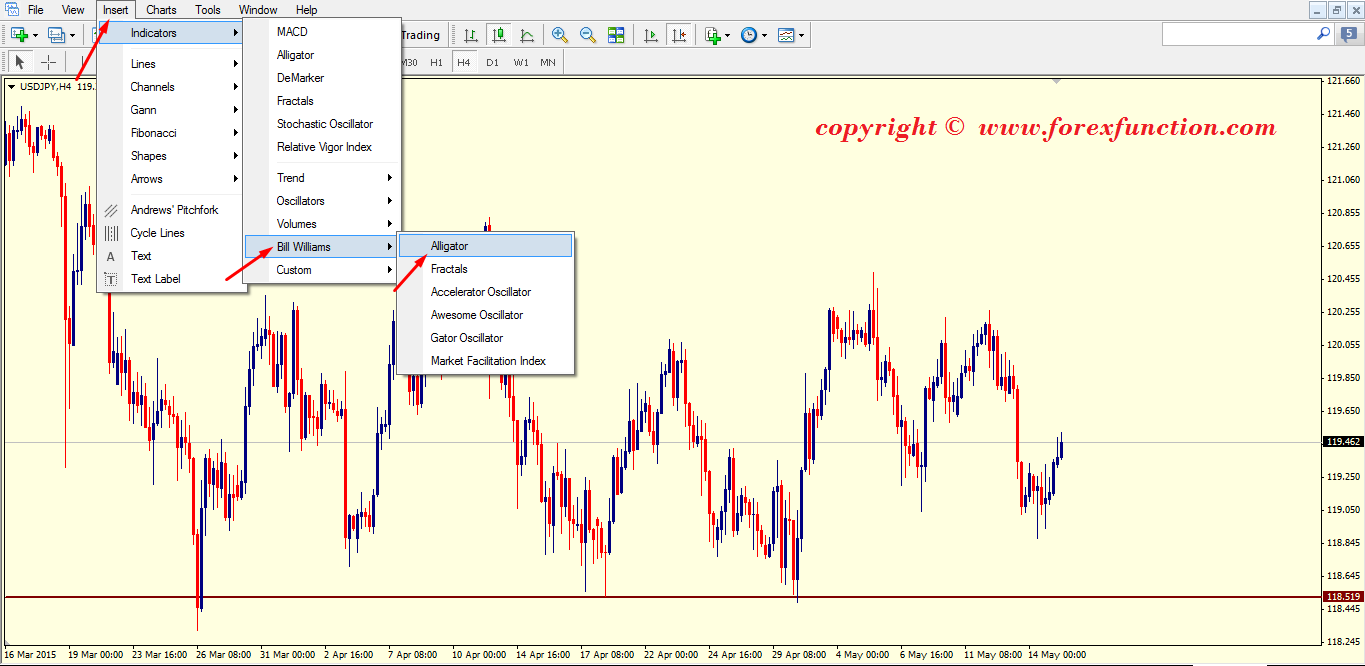Image resolution: width=1365 pixels, height=666 pixels.
Task: Insert Awesome Oscillator indicator
Action: coord(486,315)
